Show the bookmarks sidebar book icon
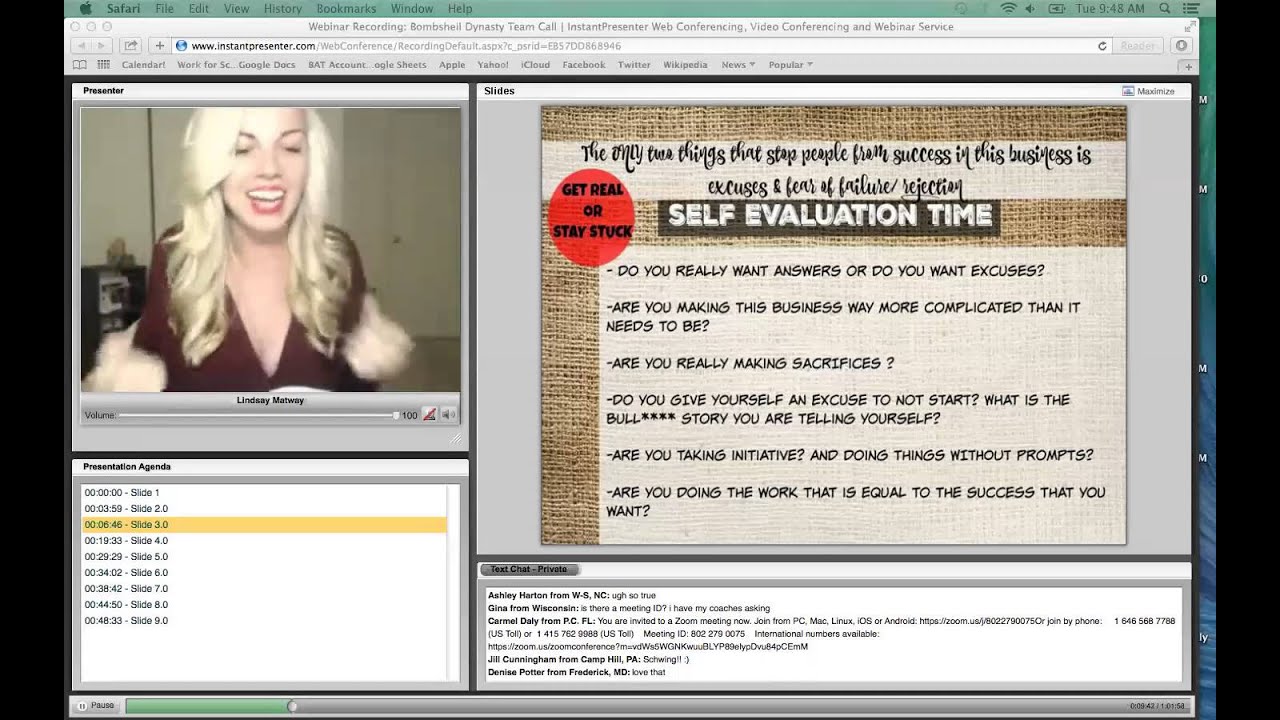This screenshot has height=720, width=1280. [x=80, y=65]
